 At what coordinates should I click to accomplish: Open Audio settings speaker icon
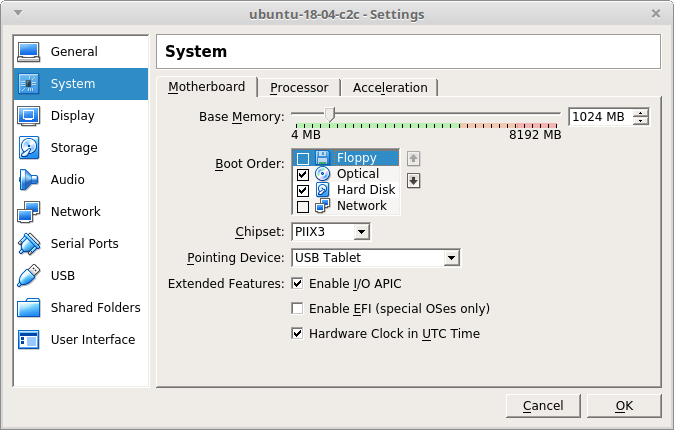(29, 180)
